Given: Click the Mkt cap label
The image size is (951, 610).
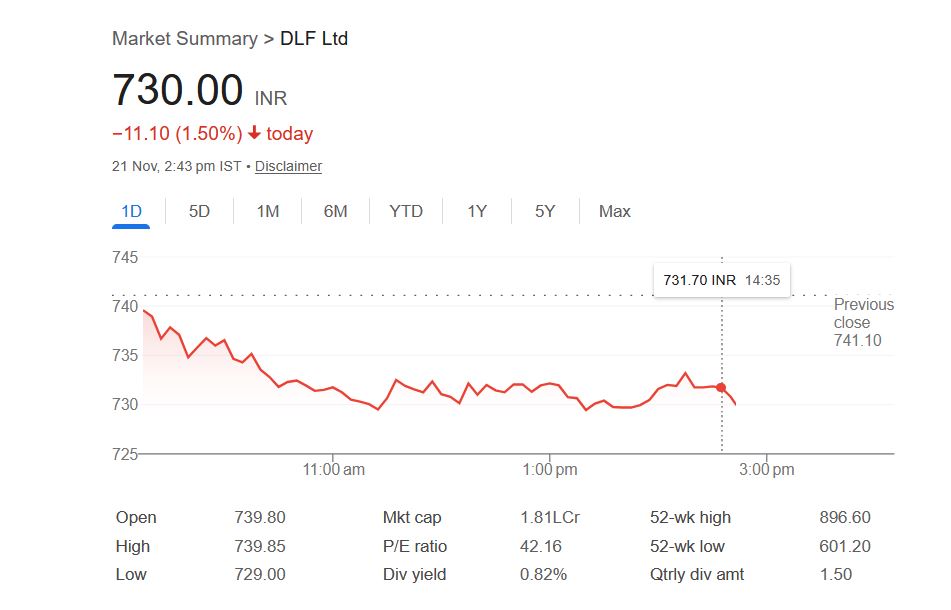Looking at the screenshot, I should [x=412, y=517].
